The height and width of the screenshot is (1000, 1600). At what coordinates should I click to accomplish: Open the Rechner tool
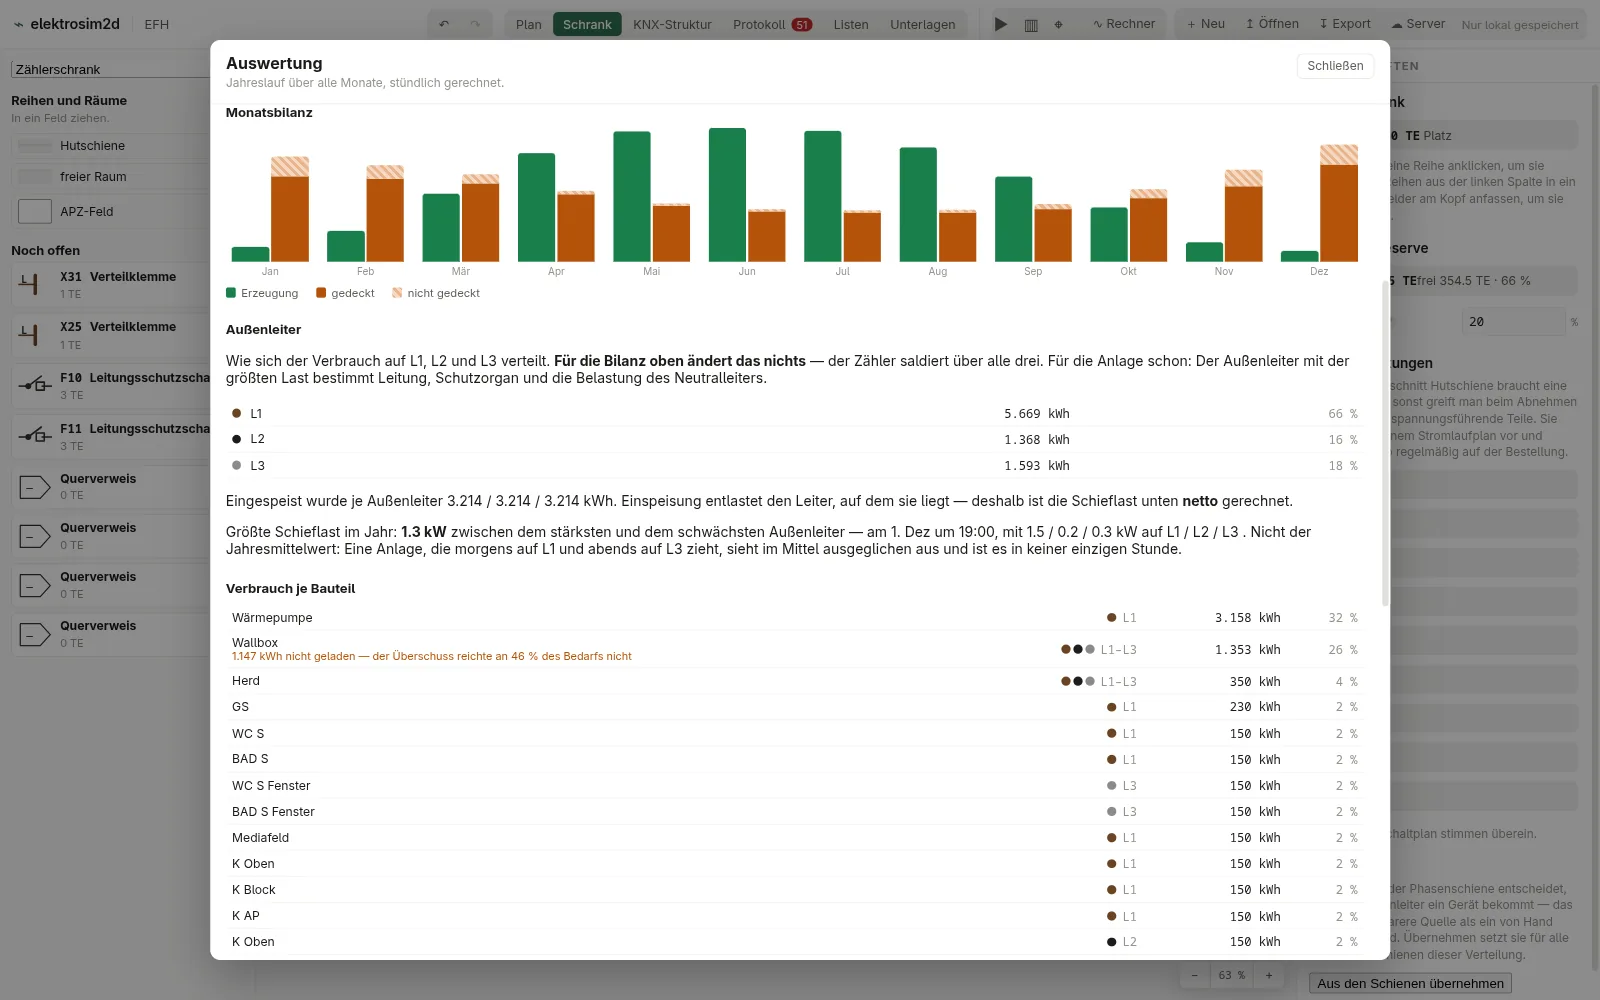pyautogui.click(x=1123, y=24)
